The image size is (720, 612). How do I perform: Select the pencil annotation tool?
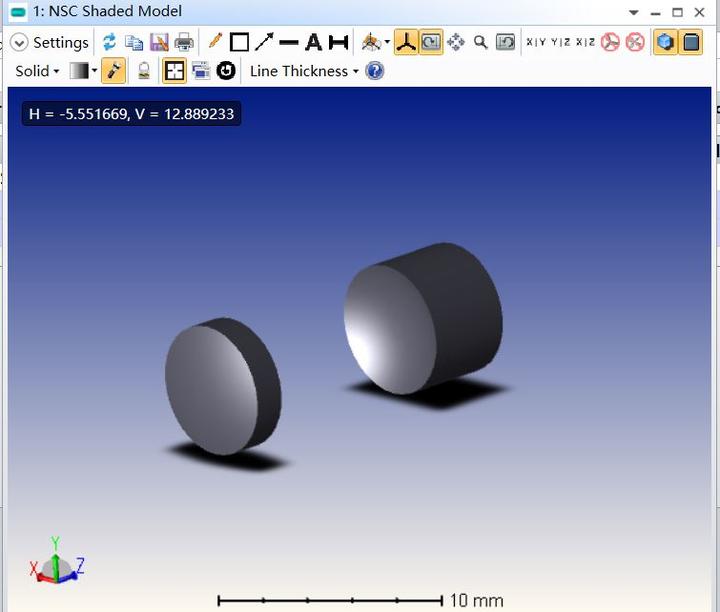click(215, 41)
